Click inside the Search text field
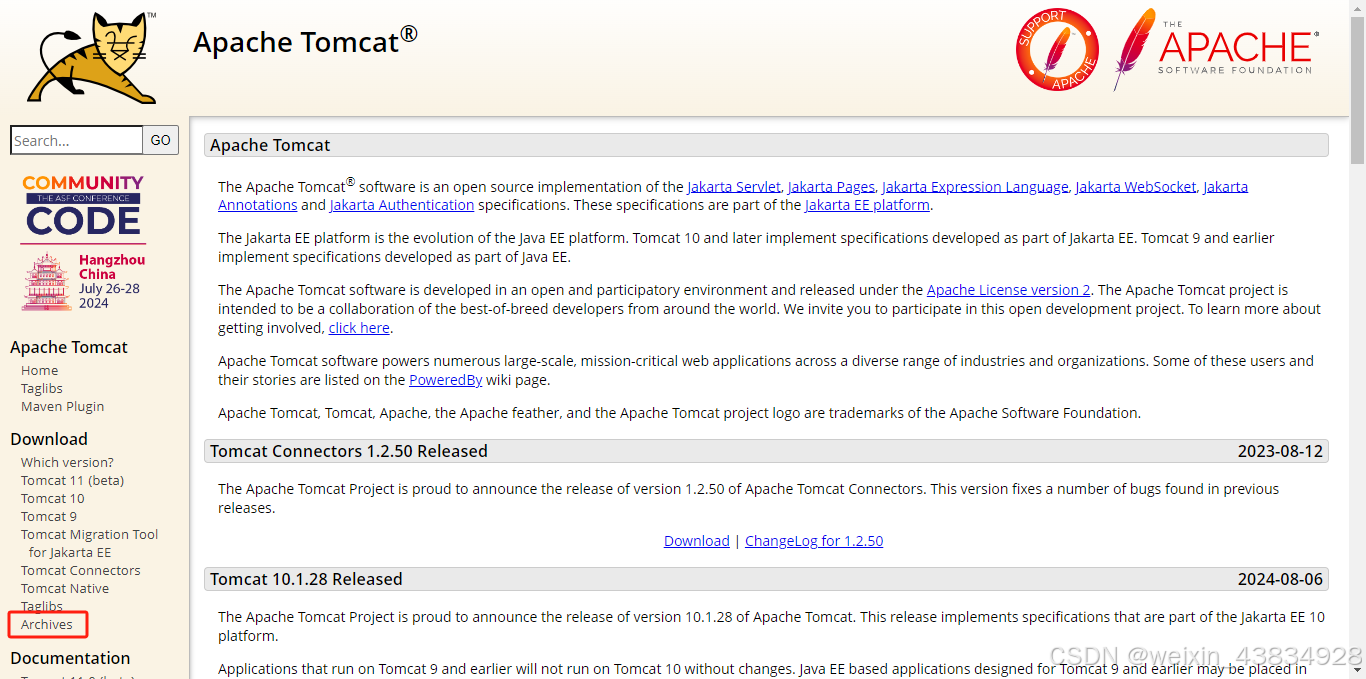The height and width of the screenshot is (679, 1366). point(75,140)
